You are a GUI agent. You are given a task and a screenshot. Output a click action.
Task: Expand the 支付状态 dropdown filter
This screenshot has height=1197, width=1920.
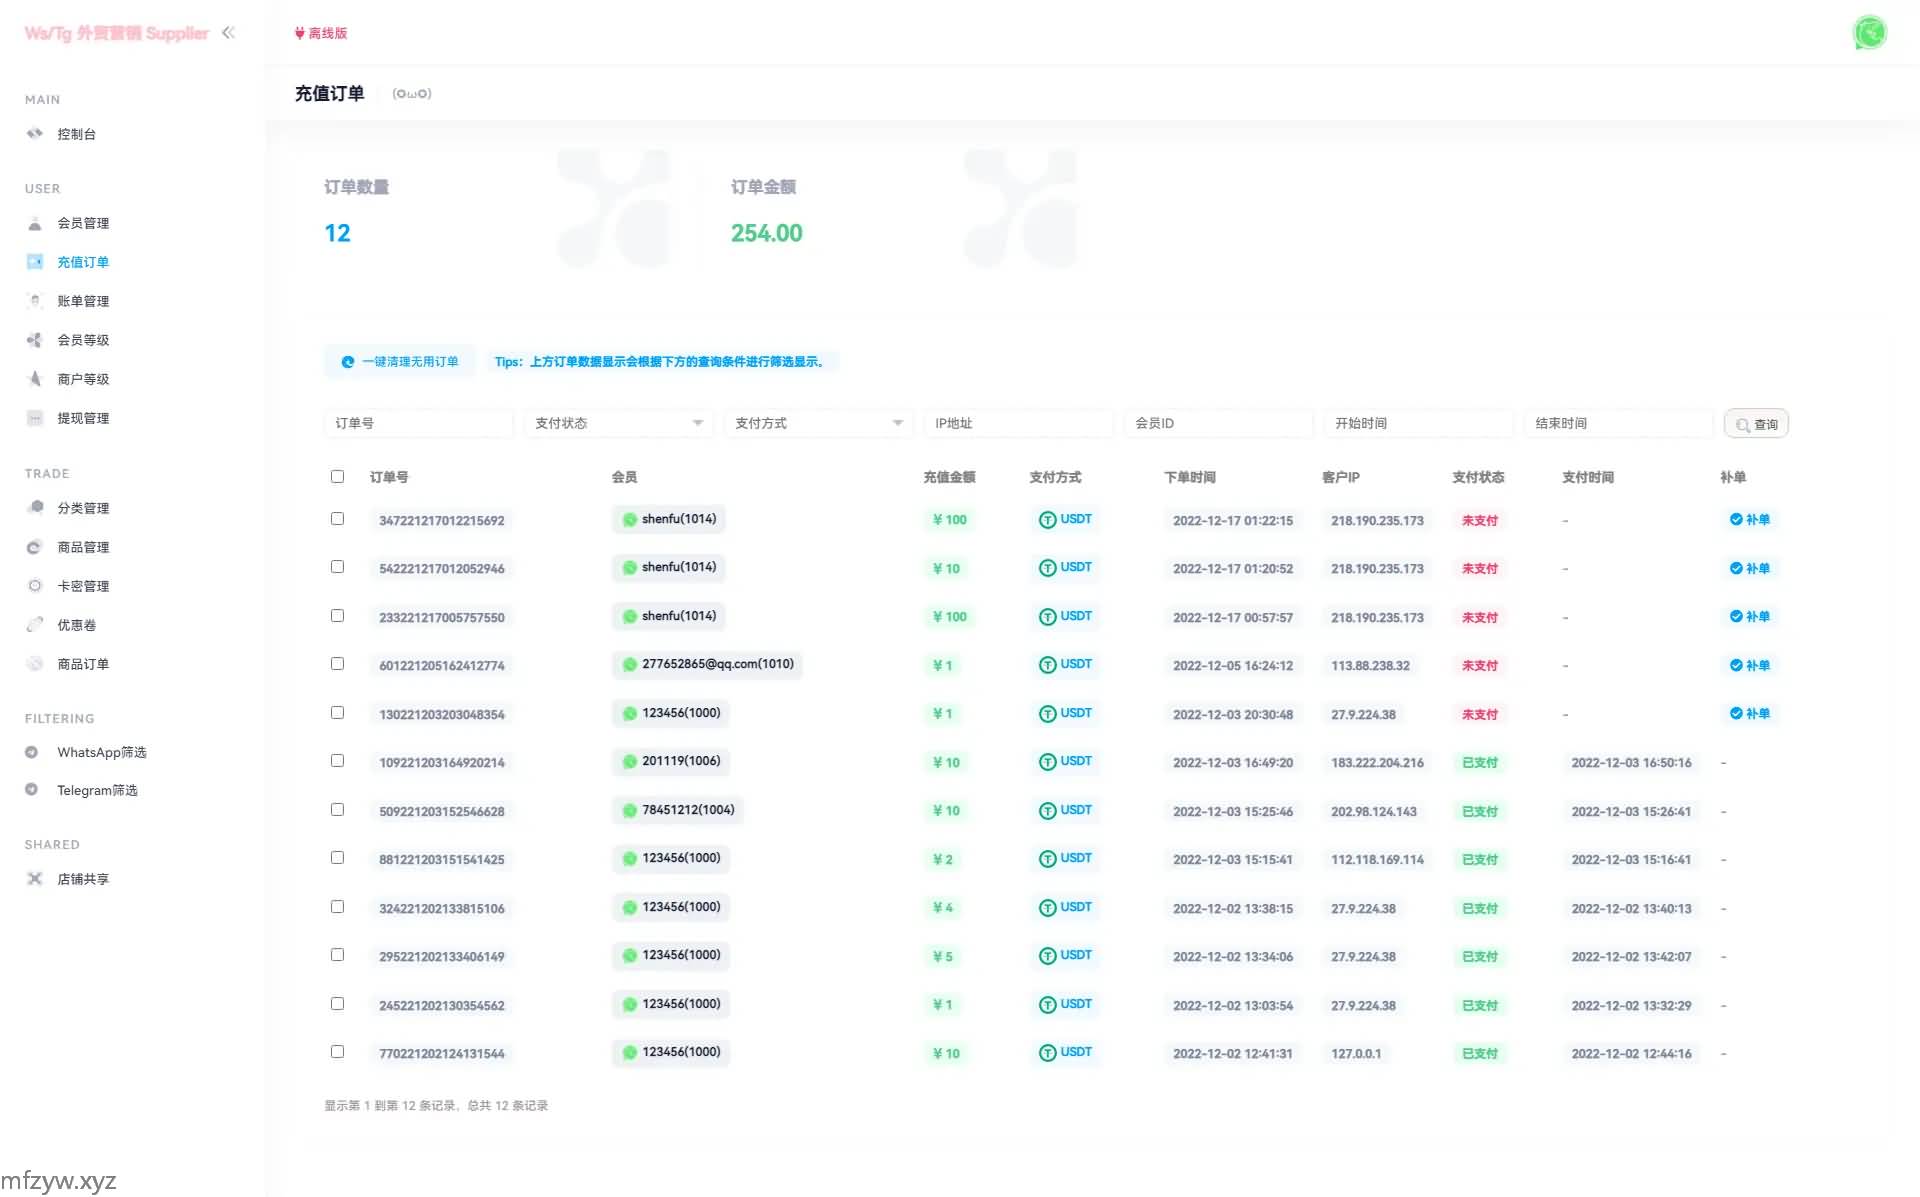click(x=618, y=423)
